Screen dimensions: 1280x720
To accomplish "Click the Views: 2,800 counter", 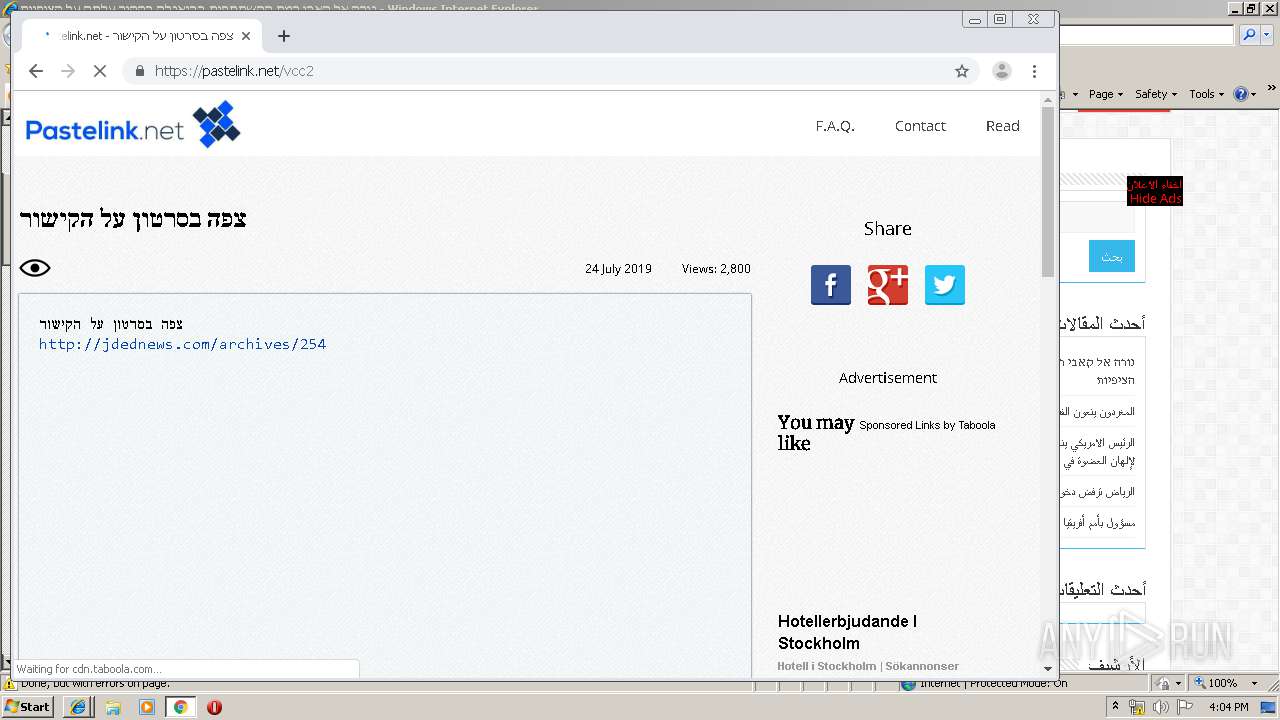I will 716,269.
